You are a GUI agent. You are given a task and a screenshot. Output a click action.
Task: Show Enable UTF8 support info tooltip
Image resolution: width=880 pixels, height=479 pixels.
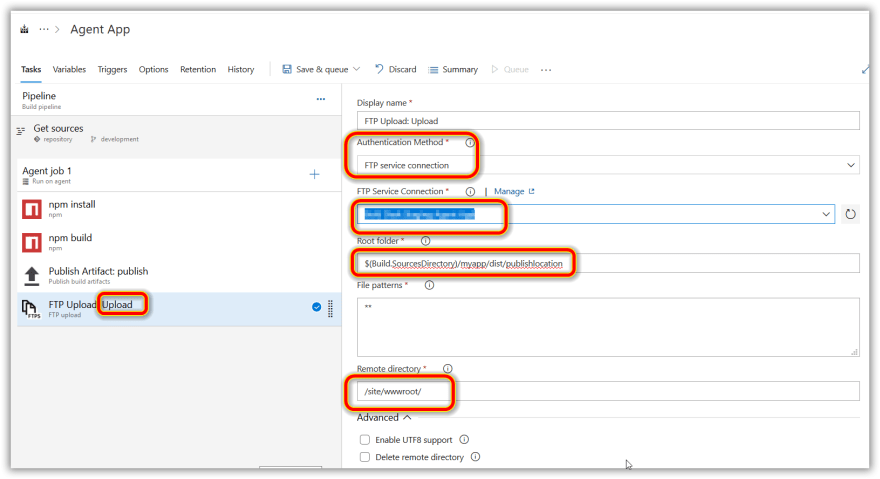(464, 440)
